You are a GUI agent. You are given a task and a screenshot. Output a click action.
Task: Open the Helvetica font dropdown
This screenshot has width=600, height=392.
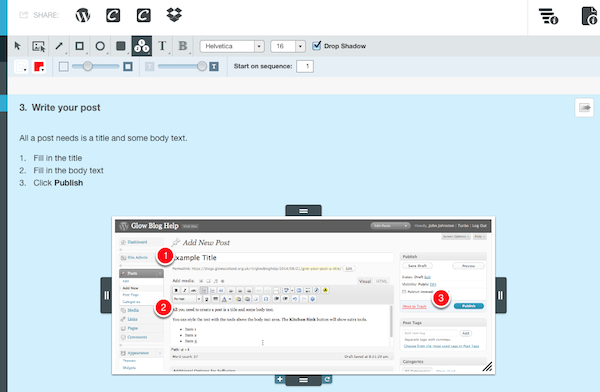232,46
